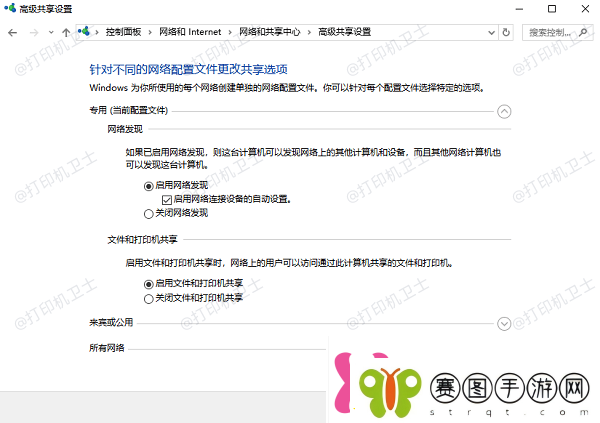Click the forward navigation arrow
Image resolution: width=600 pixels, height=423 pixels.
tap(34, 33)
